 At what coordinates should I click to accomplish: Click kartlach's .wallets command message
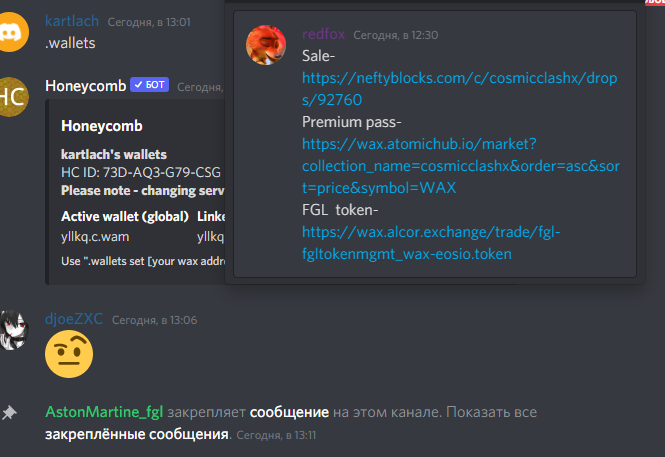tap(70, 43)
